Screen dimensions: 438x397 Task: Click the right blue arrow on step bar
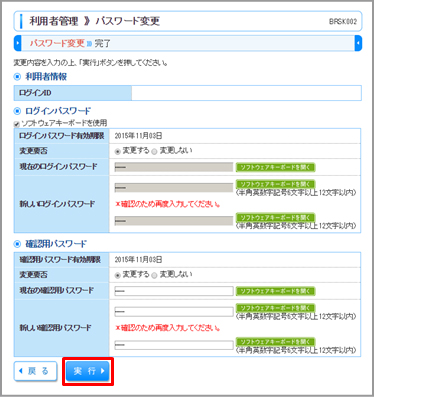click(358, 43)
